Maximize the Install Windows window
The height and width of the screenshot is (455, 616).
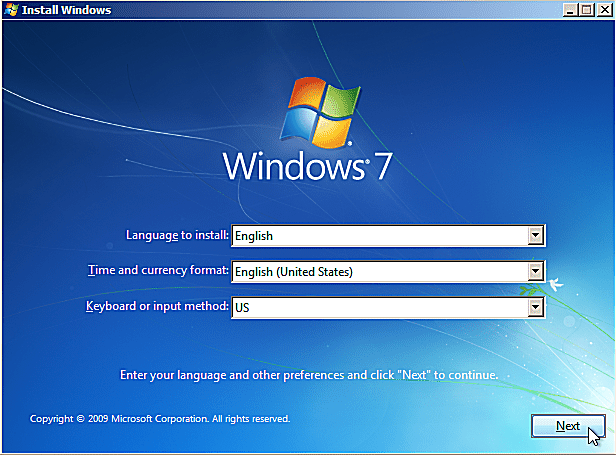[587, 10]
